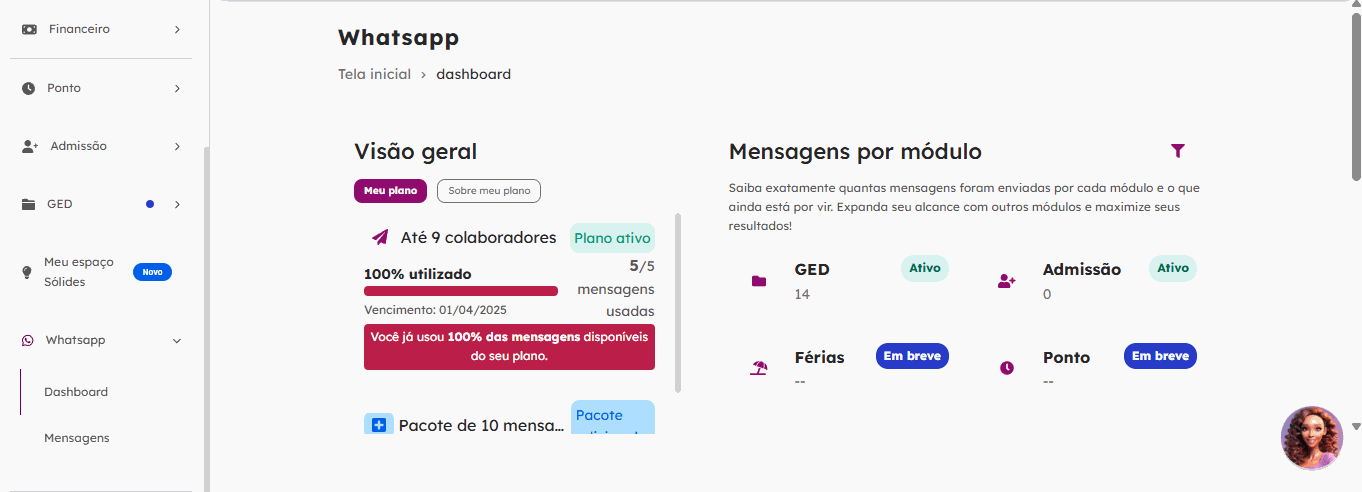The image size is (1362, 492).
Task: Click the Férias beach umbrella icon
Action: pyautogui.click(x=759, y=368)
